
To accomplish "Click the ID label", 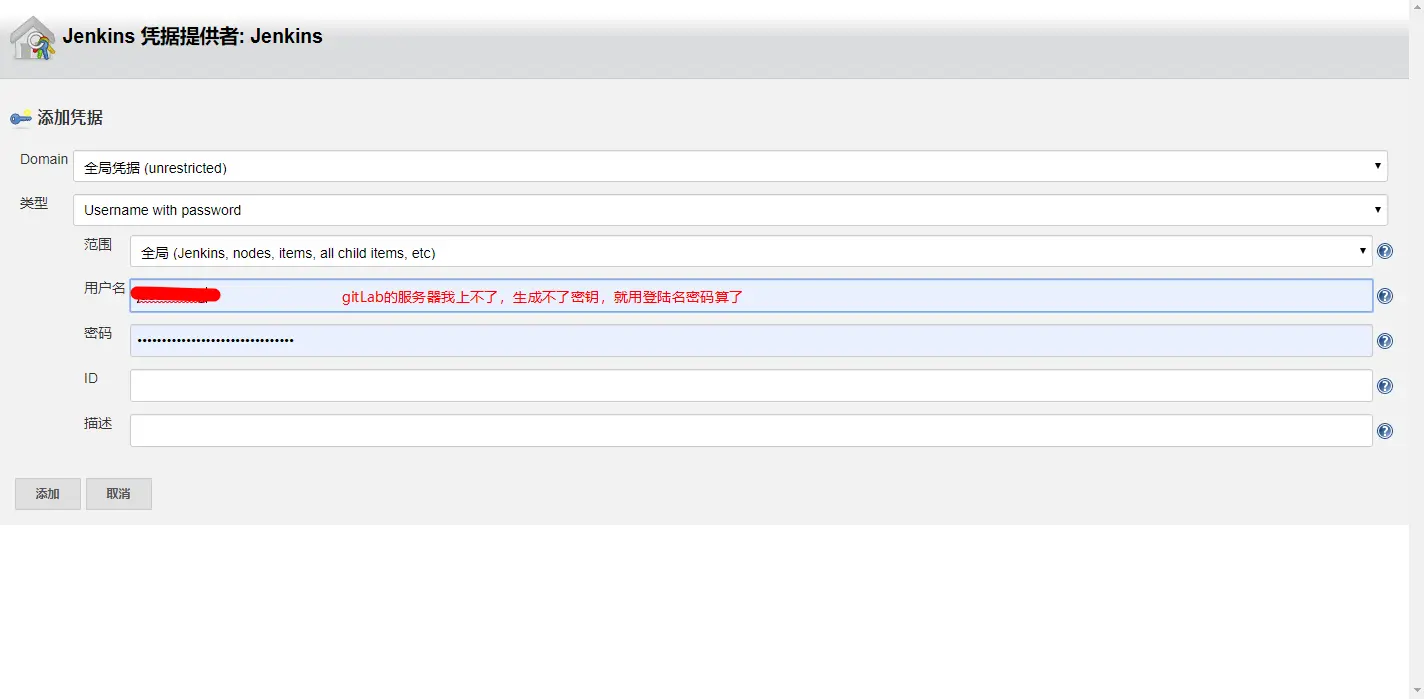I will (91, 378).
